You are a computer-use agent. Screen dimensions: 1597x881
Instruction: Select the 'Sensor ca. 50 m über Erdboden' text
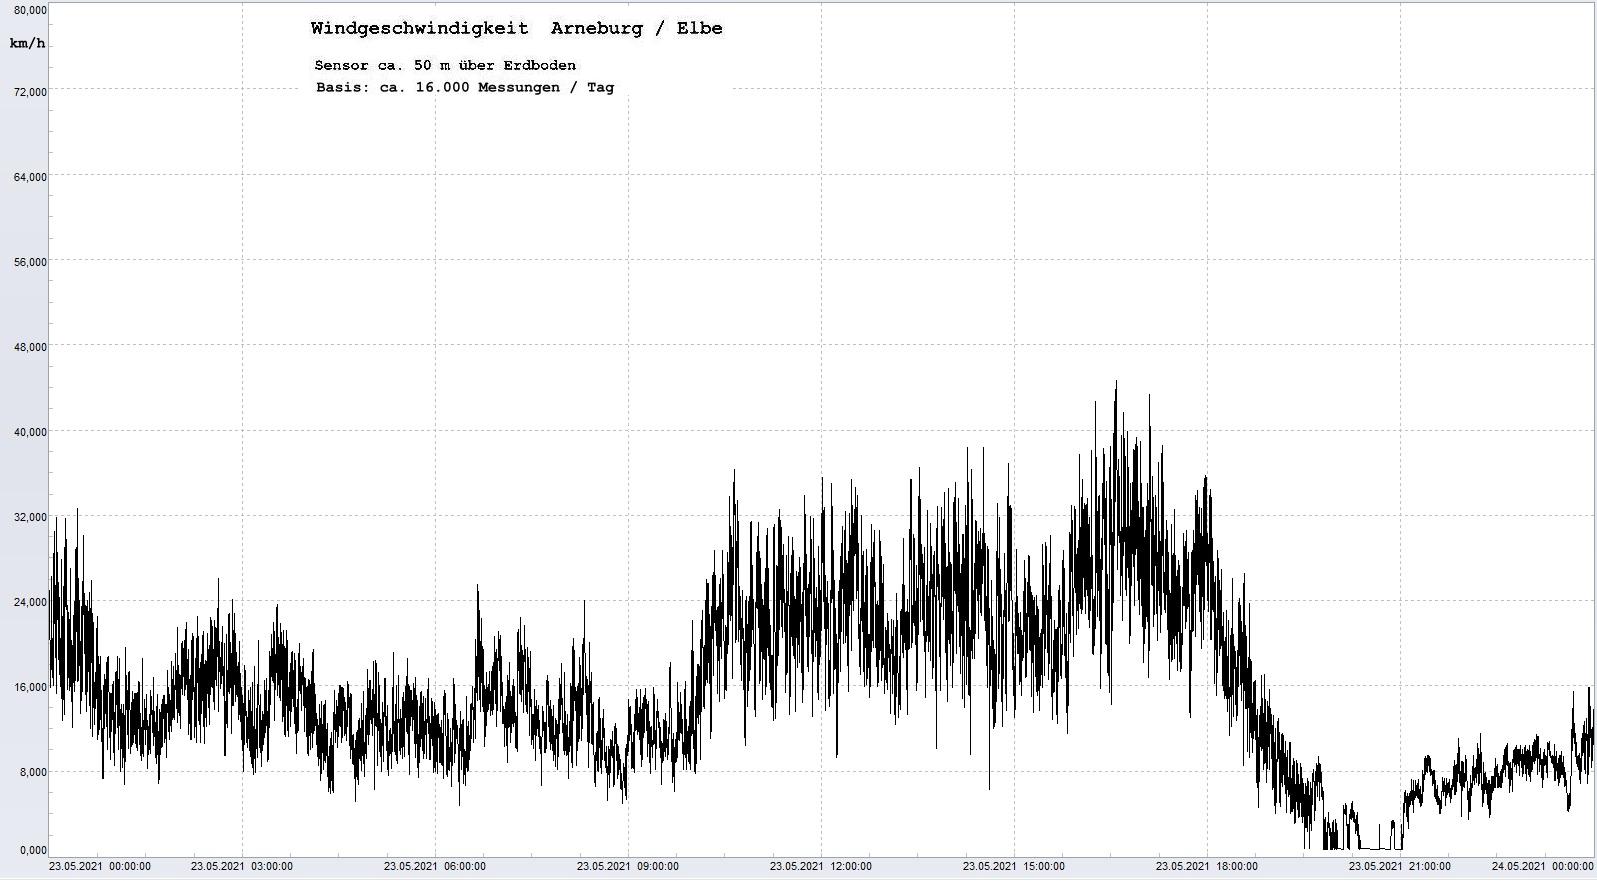(x=445, y=66)
